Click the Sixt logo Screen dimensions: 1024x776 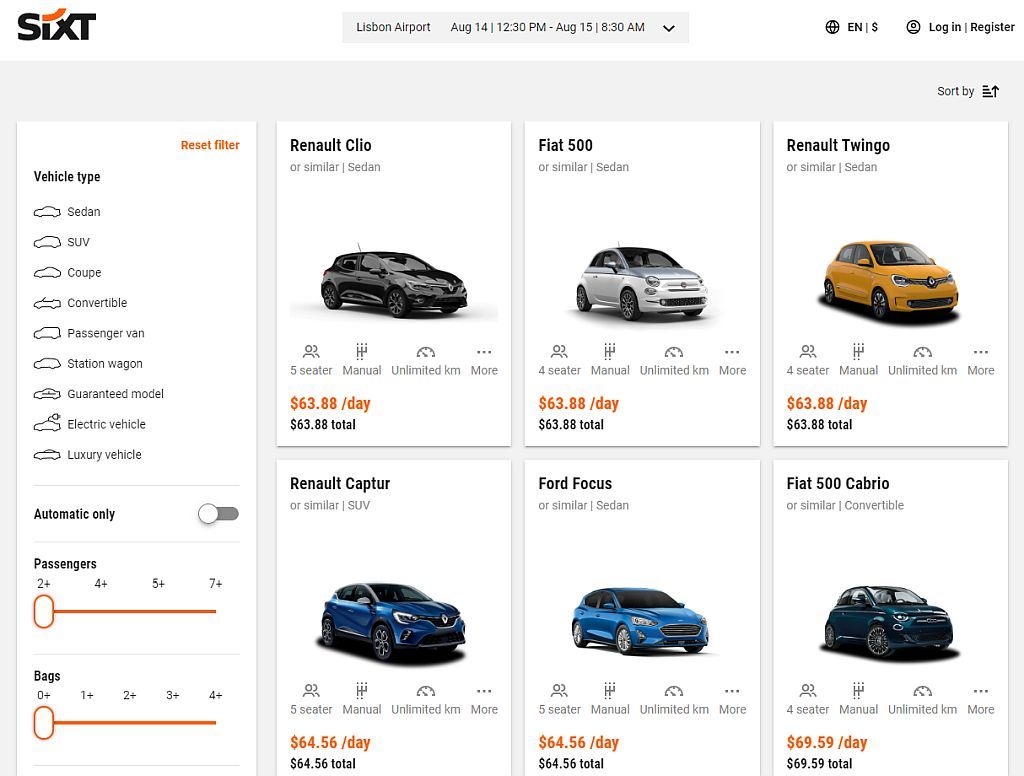click(56, 27)
